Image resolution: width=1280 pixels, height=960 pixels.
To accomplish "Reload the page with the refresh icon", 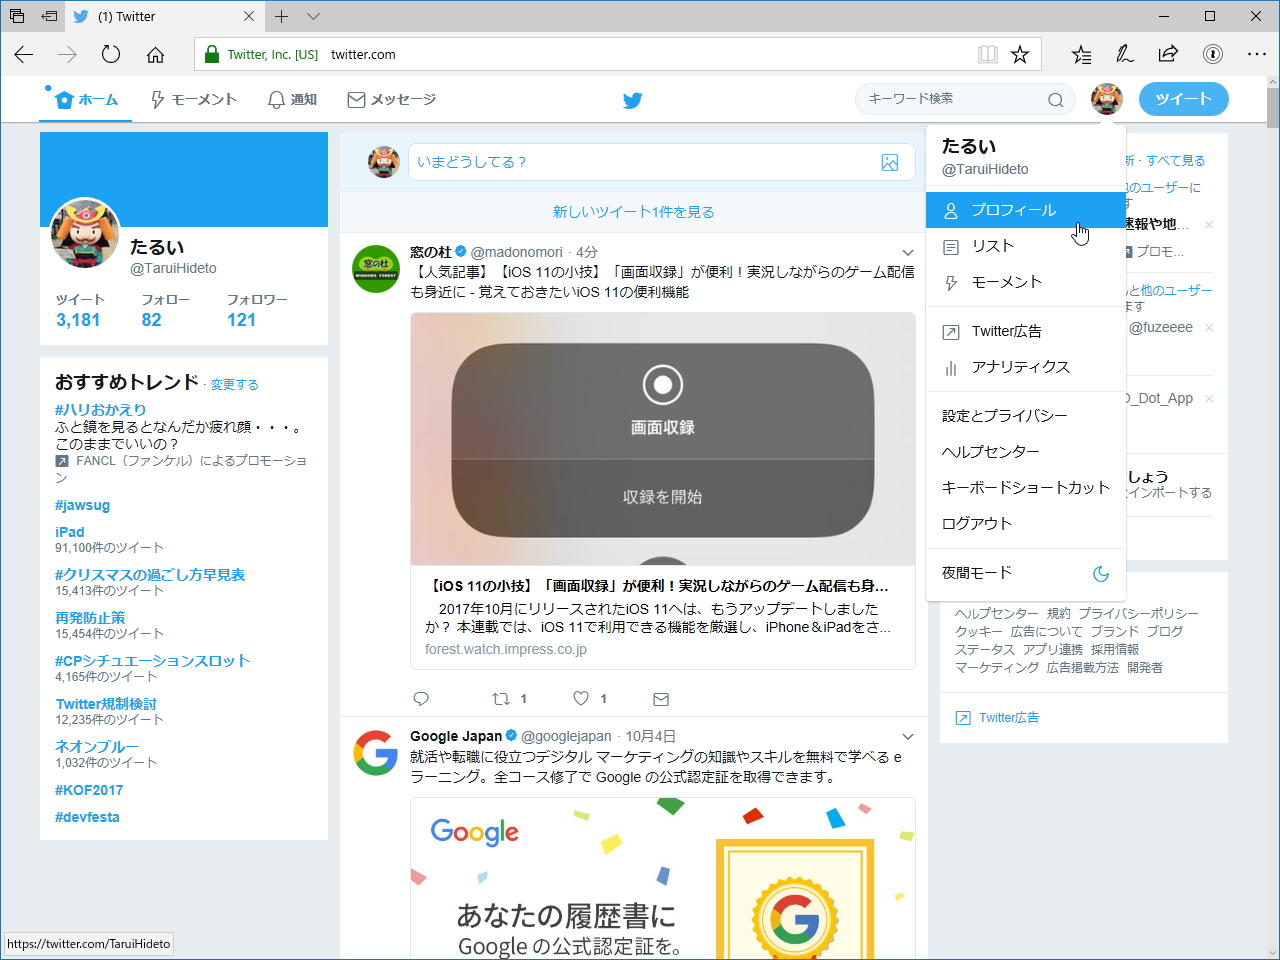I will tap(110, 55).
